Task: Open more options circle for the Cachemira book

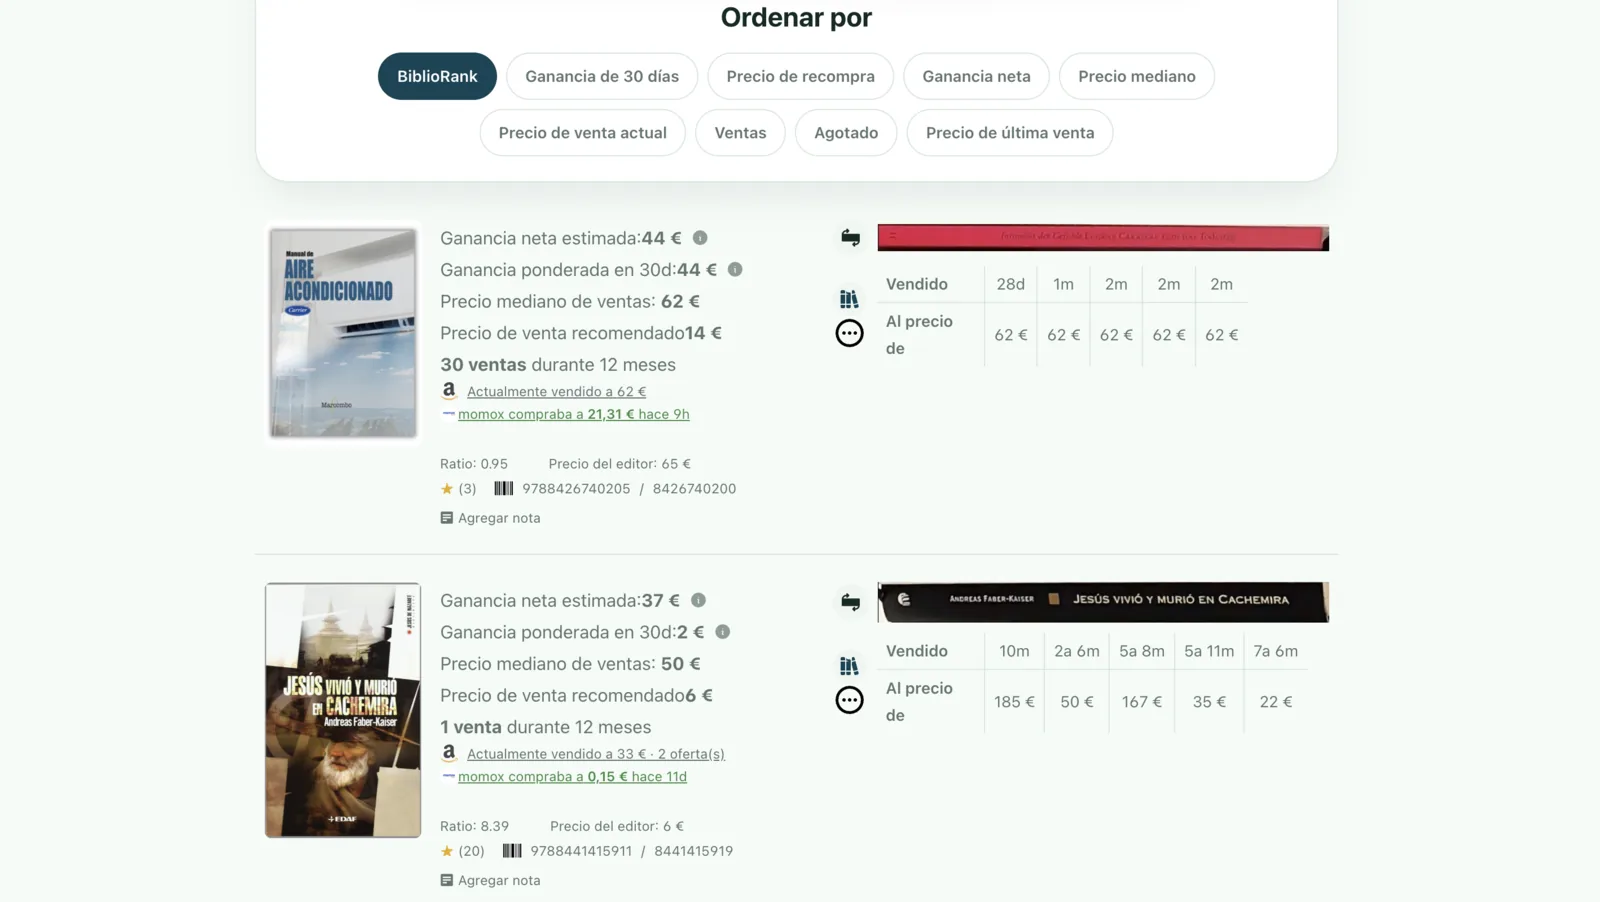Action: [x=849, y=700]
